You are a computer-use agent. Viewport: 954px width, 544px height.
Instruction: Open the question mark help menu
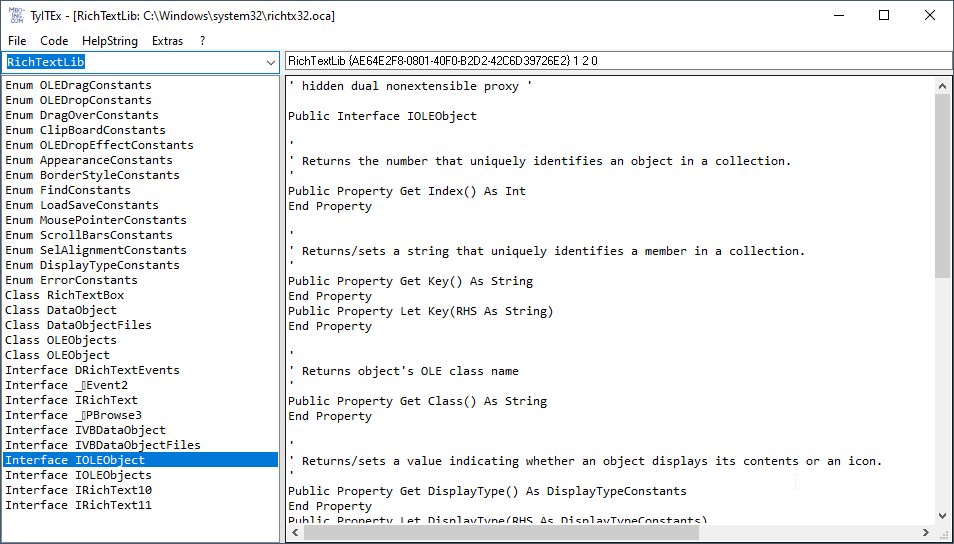pyautogui.click(x=202, y=41)
